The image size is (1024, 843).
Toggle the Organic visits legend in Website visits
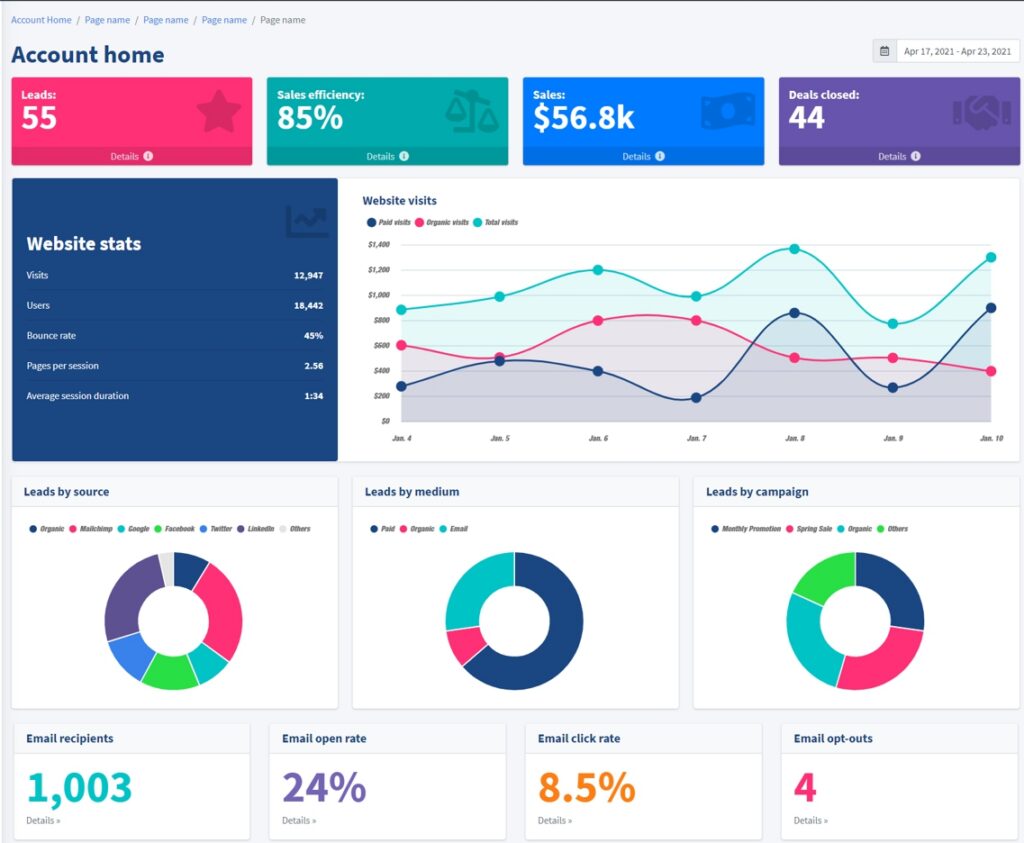[x=442, y=222]
